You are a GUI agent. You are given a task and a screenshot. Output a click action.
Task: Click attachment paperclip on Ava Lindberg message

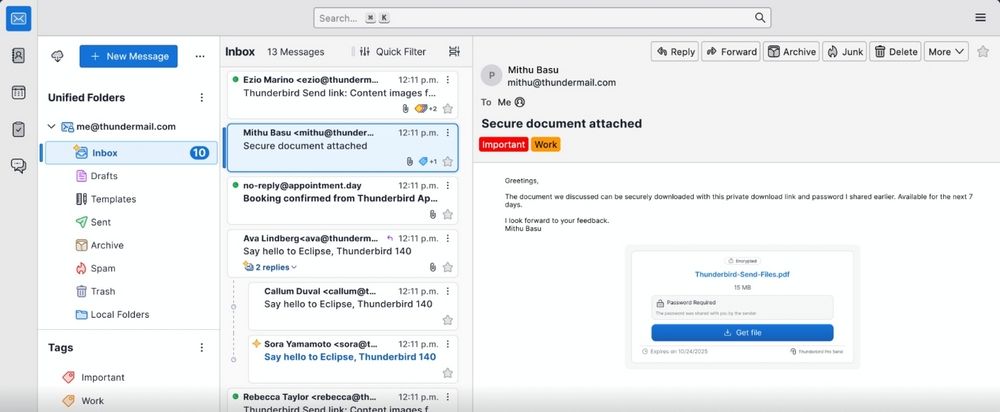(432, 267)
